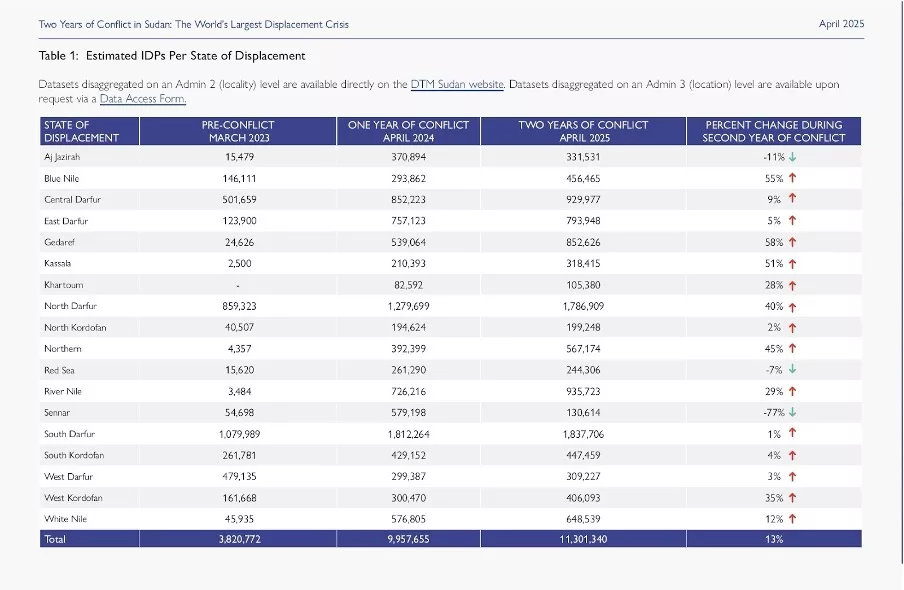The width and height of the screenshot is (904, 590).
Task: Click the red up arrow for White Nile
Action: tap(793, 519)
